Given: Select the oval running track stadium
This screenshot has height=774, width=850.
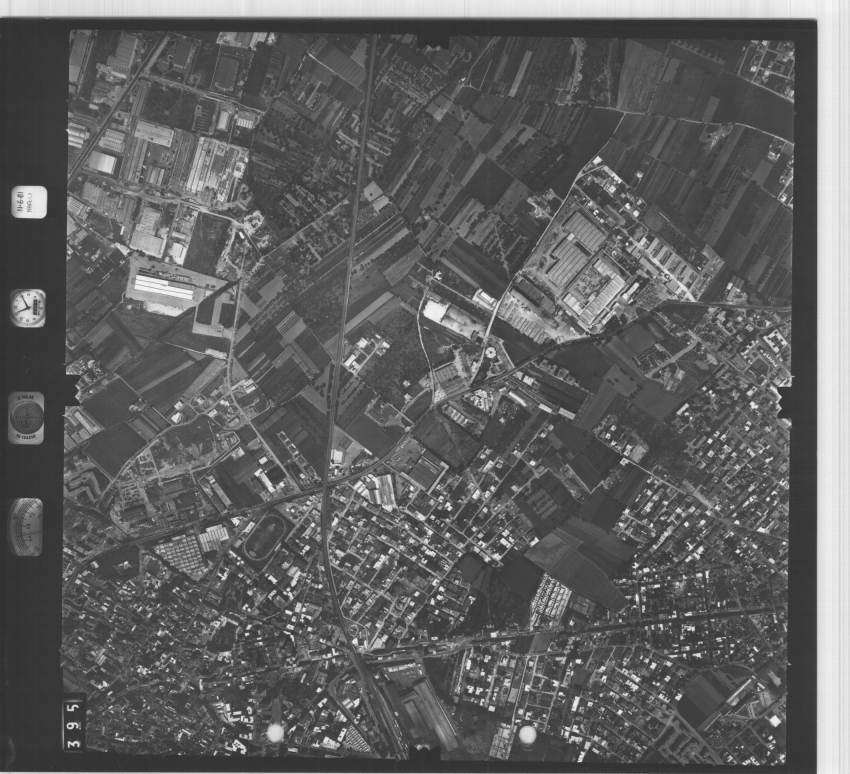Looking at the screenshot, I should tap(264, 538).
